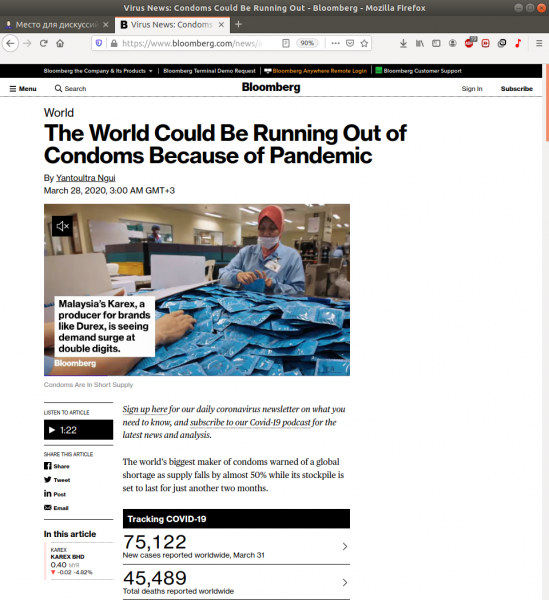Open the red adblock extension icon
The height and width of the screenshot is (600, 549).
point(470,43)
